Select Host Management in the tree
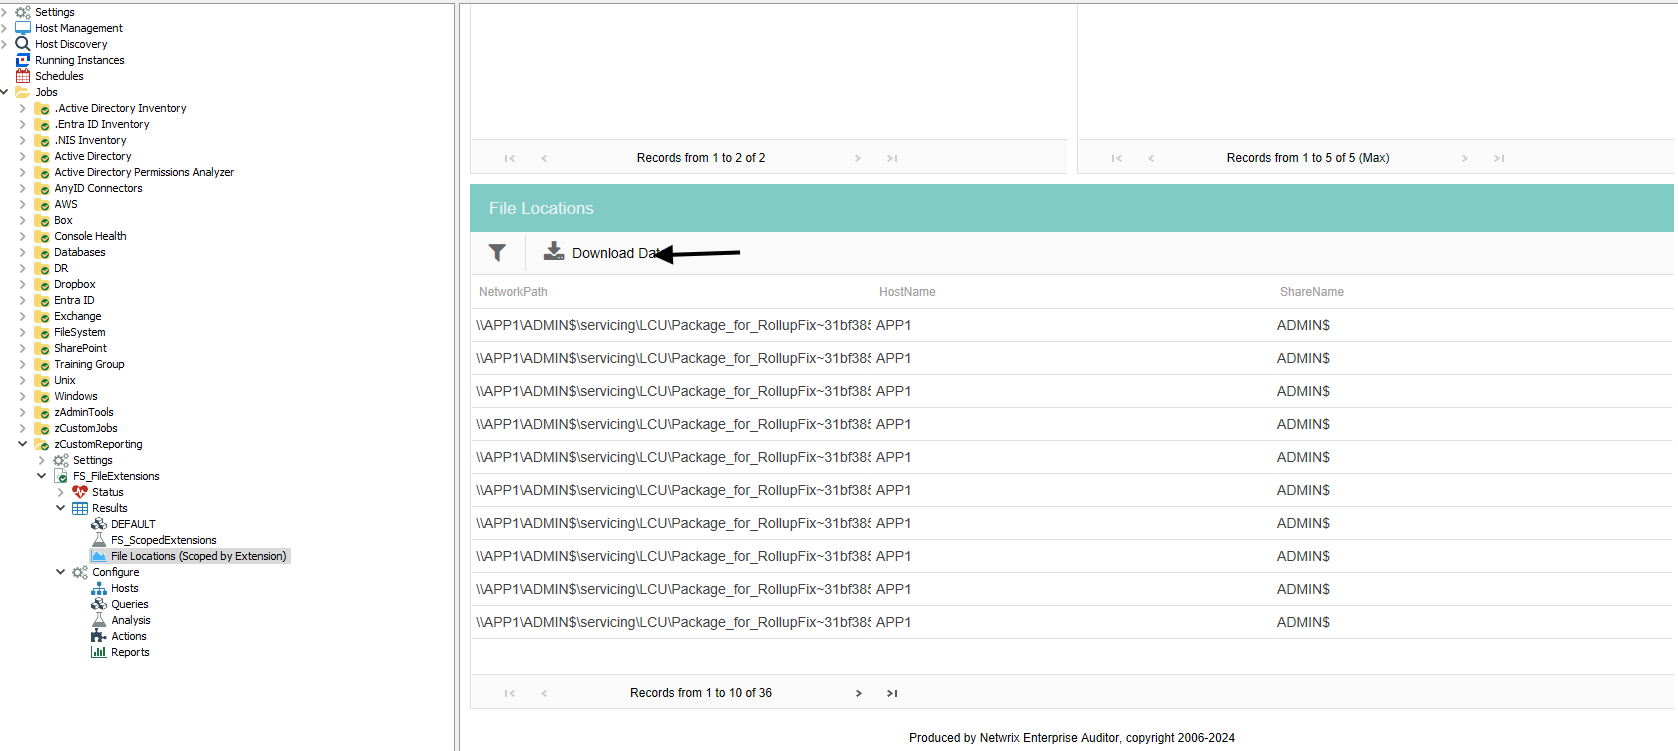Screen dimensions: 1678x751 pyautogui.click(x=79, y=28)
